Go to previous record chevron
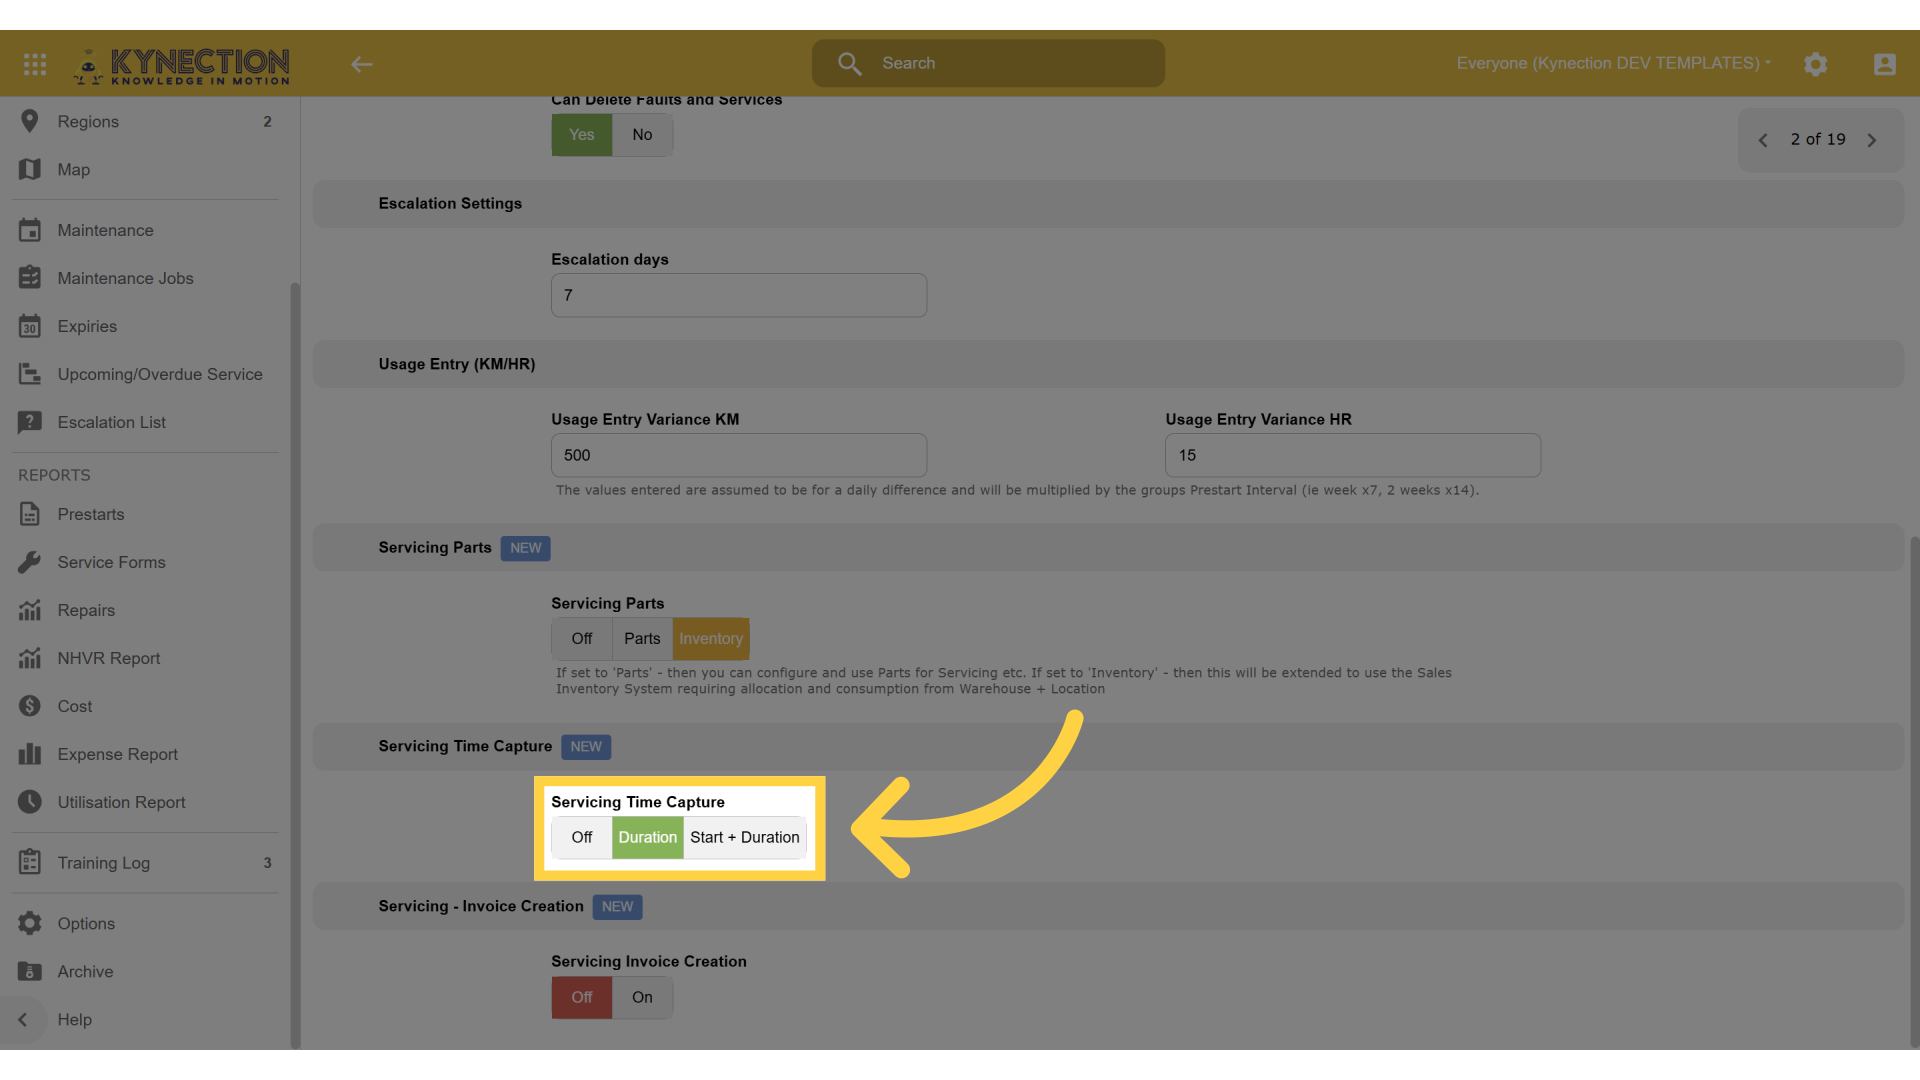Screen dimensions: 1920x1080 point(1763,140)
